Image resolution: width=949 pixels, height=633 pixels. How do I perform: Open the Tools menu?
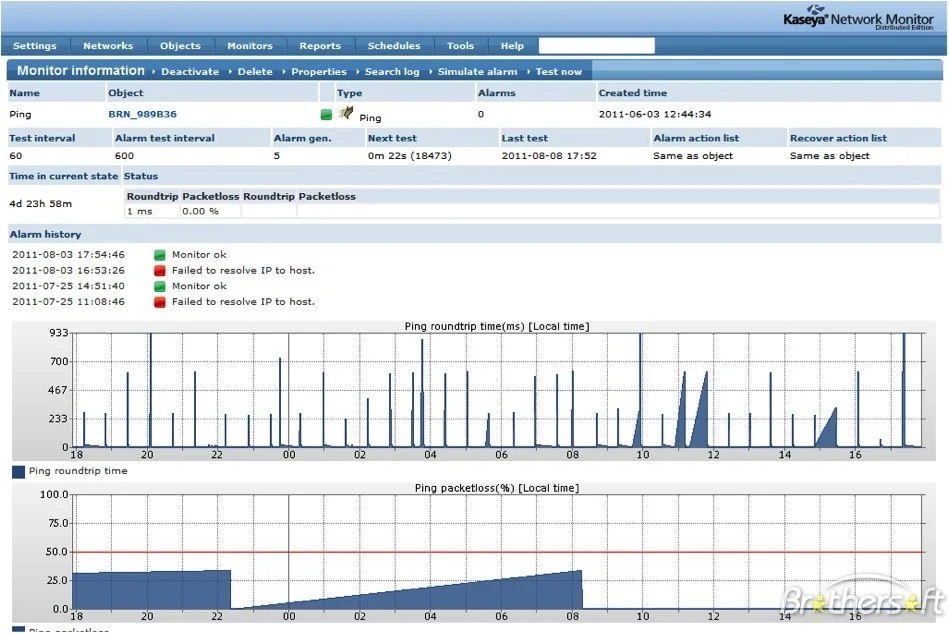click(x=461, y=46)
